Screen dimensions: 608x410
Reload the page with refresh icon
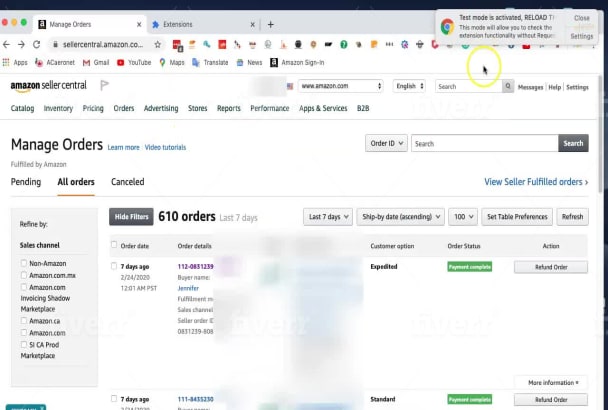tap(36, 45)
